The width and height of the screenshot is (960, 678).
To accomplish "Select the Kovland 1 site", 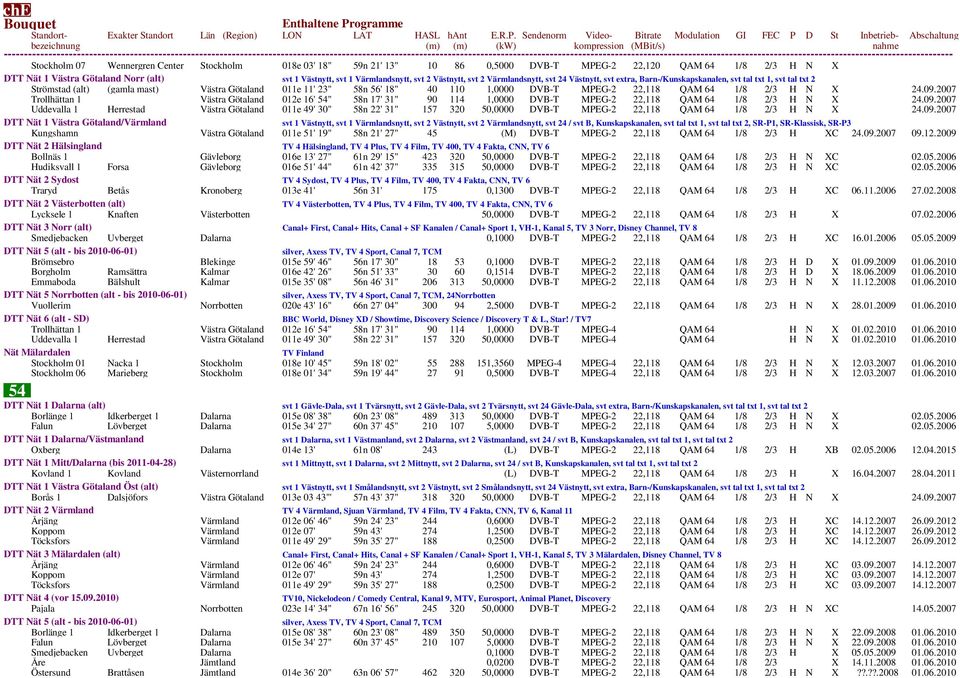I will tap(51, 473).
